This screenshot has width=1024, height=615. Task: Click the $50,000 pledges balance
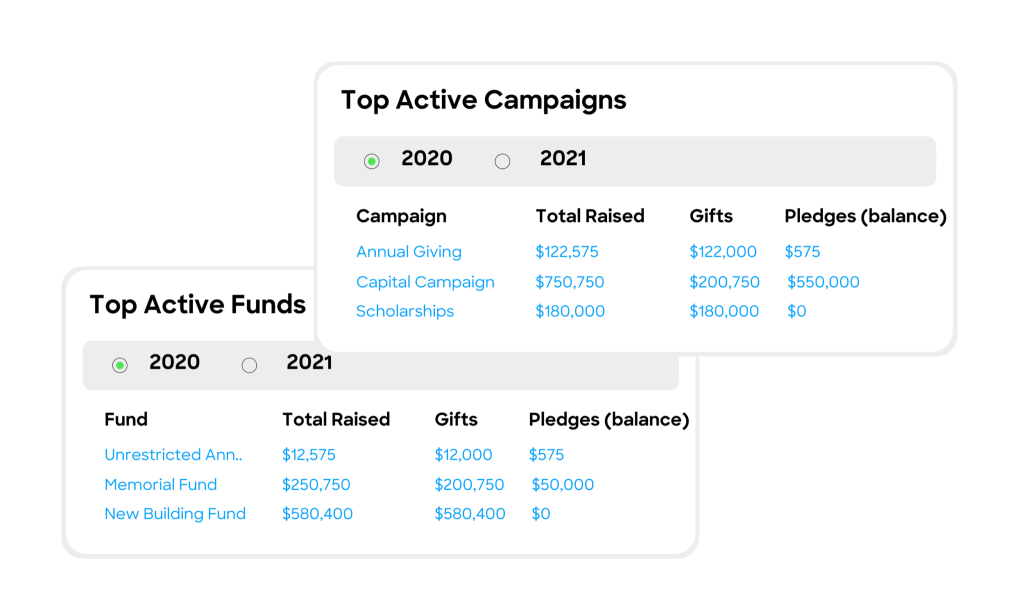point(562,484)
